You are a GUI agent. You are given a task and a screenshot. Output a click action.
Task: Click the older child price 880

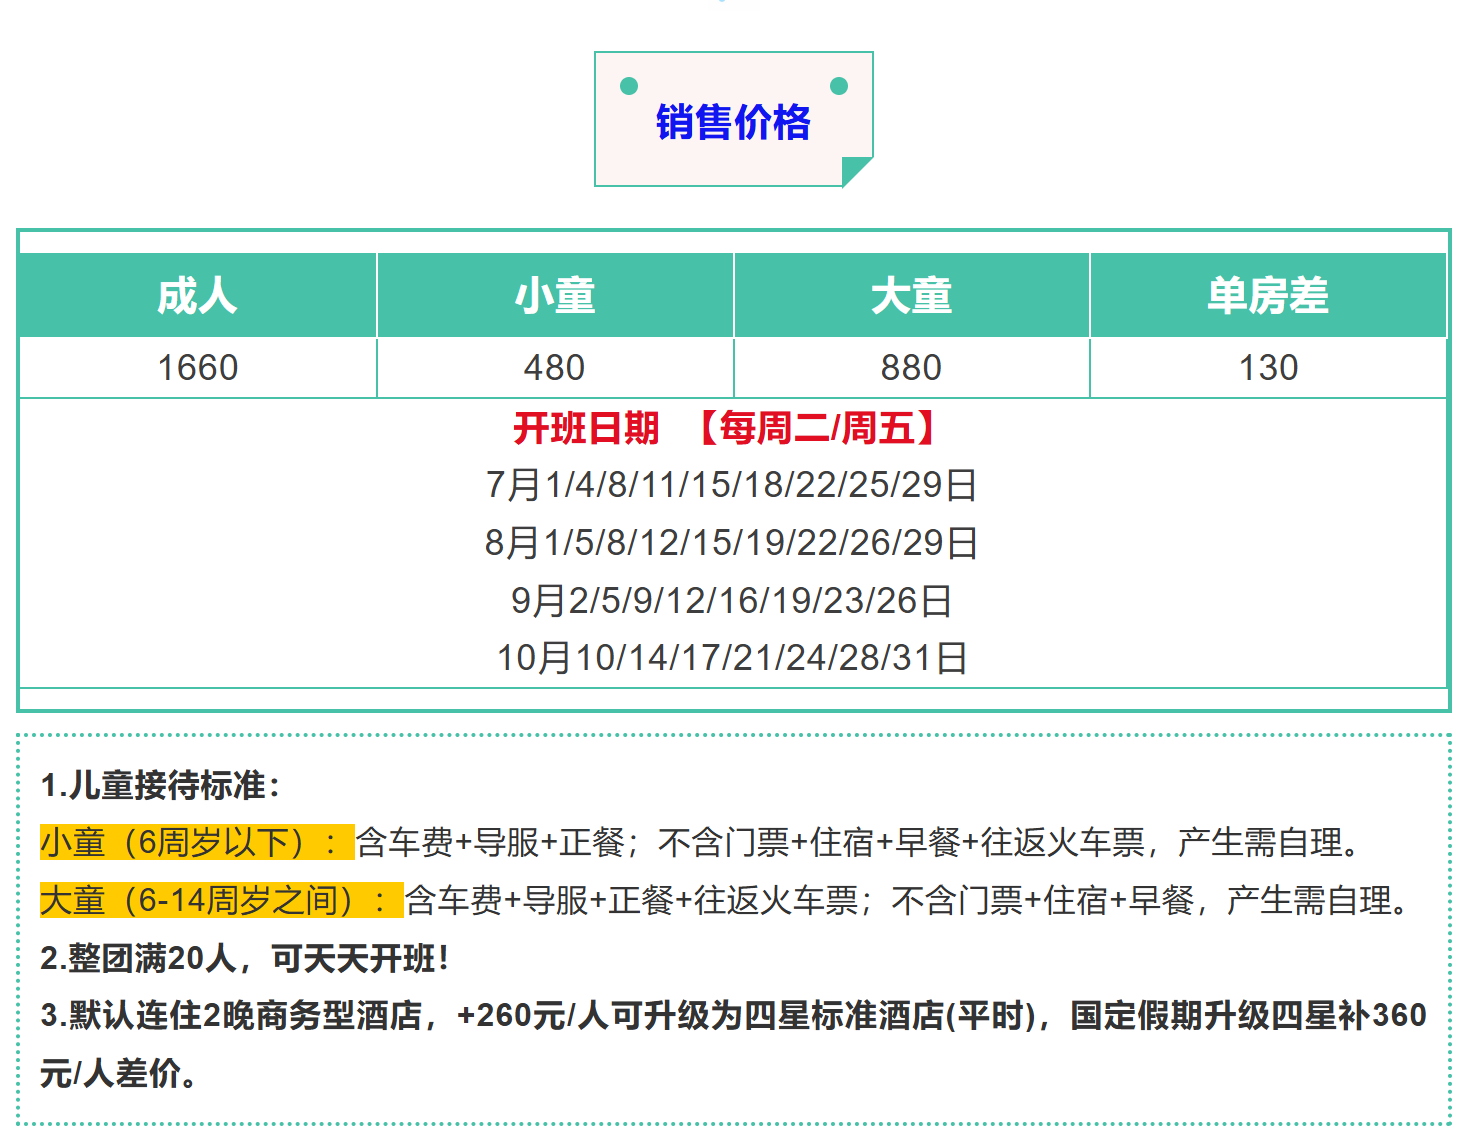pos(911,368)
